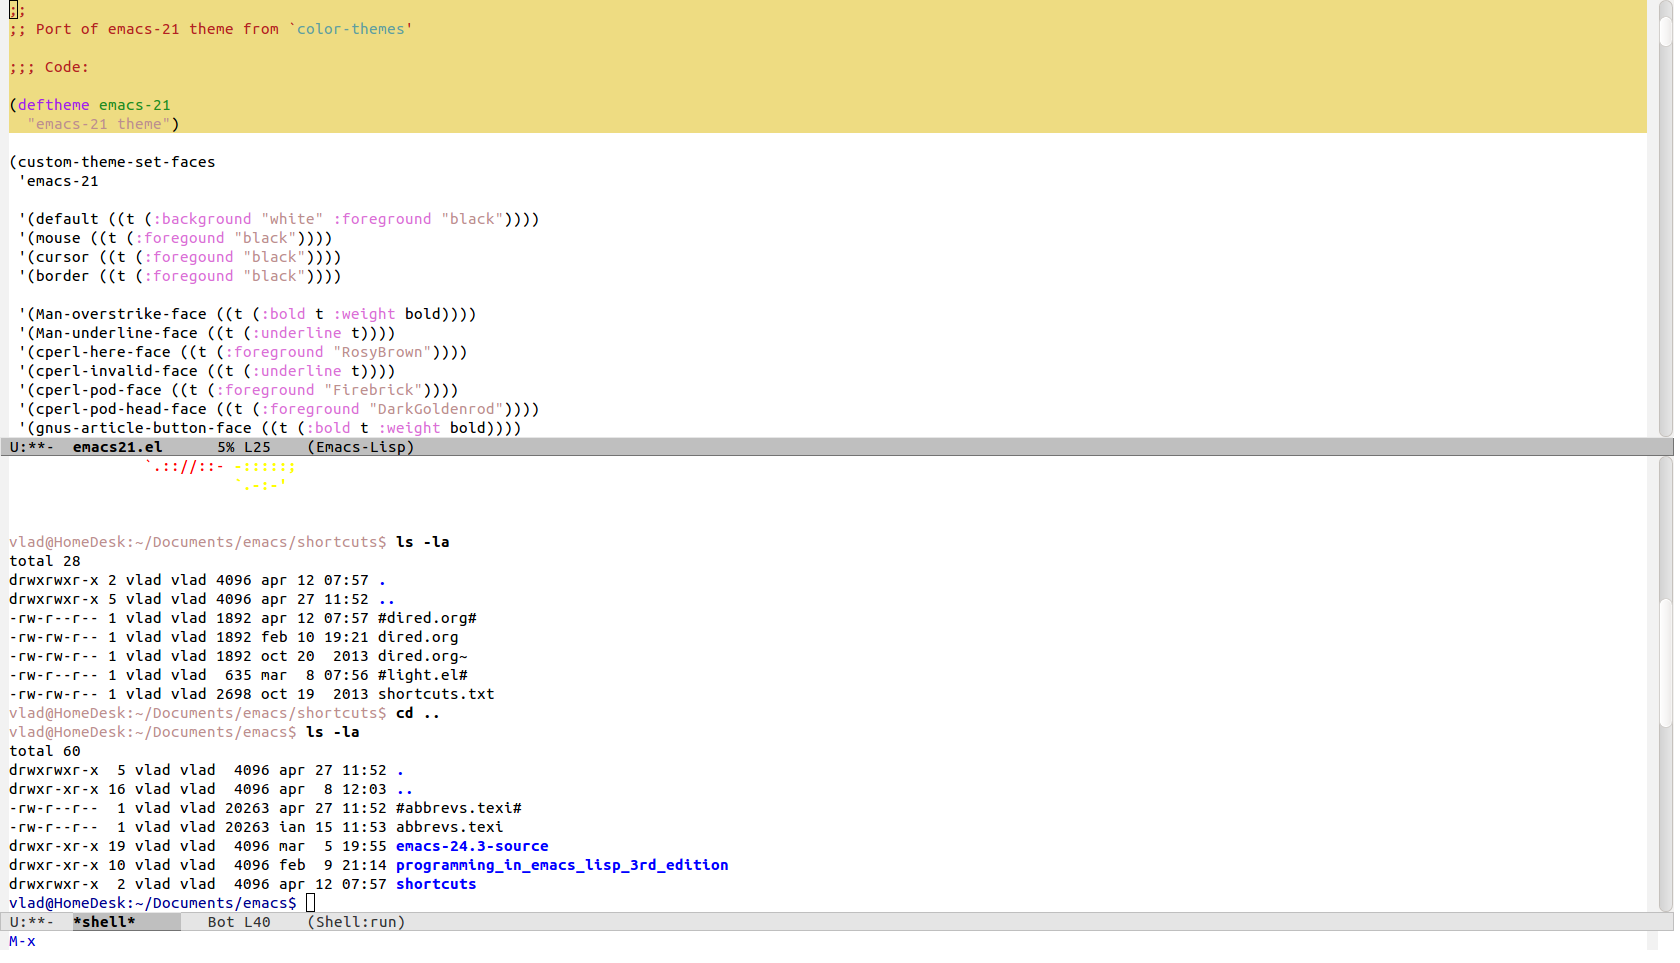Click the #abbrevs.texi# file name

(459, 808)
